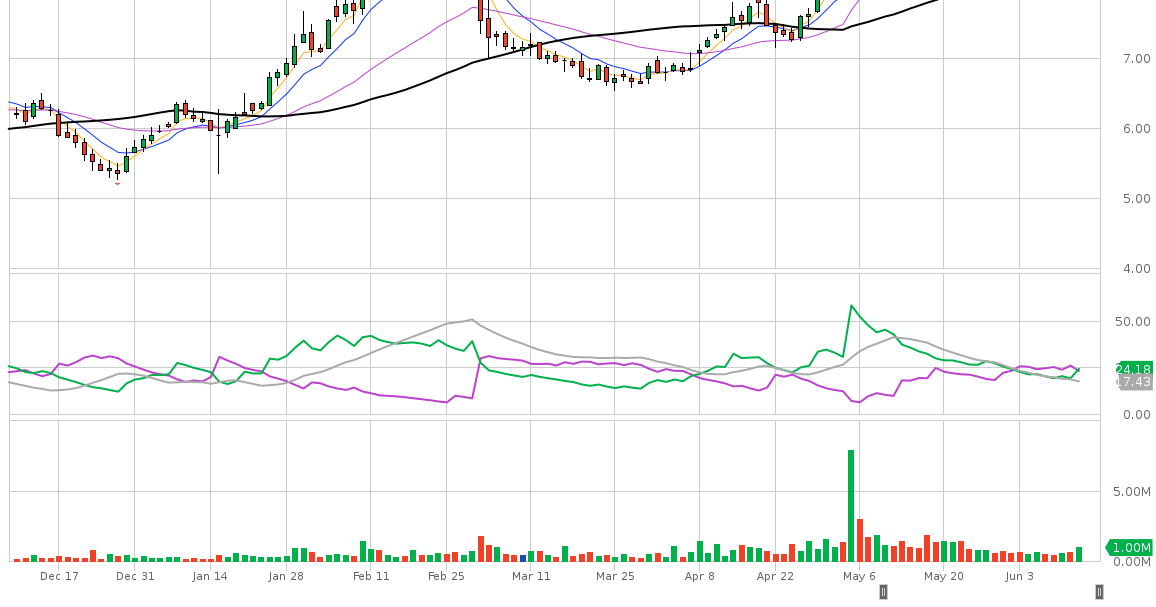The image size is (1156, 607).
Task: Click the Dec 31 date label
Action: pyautogui.click(x=136, y=576)
